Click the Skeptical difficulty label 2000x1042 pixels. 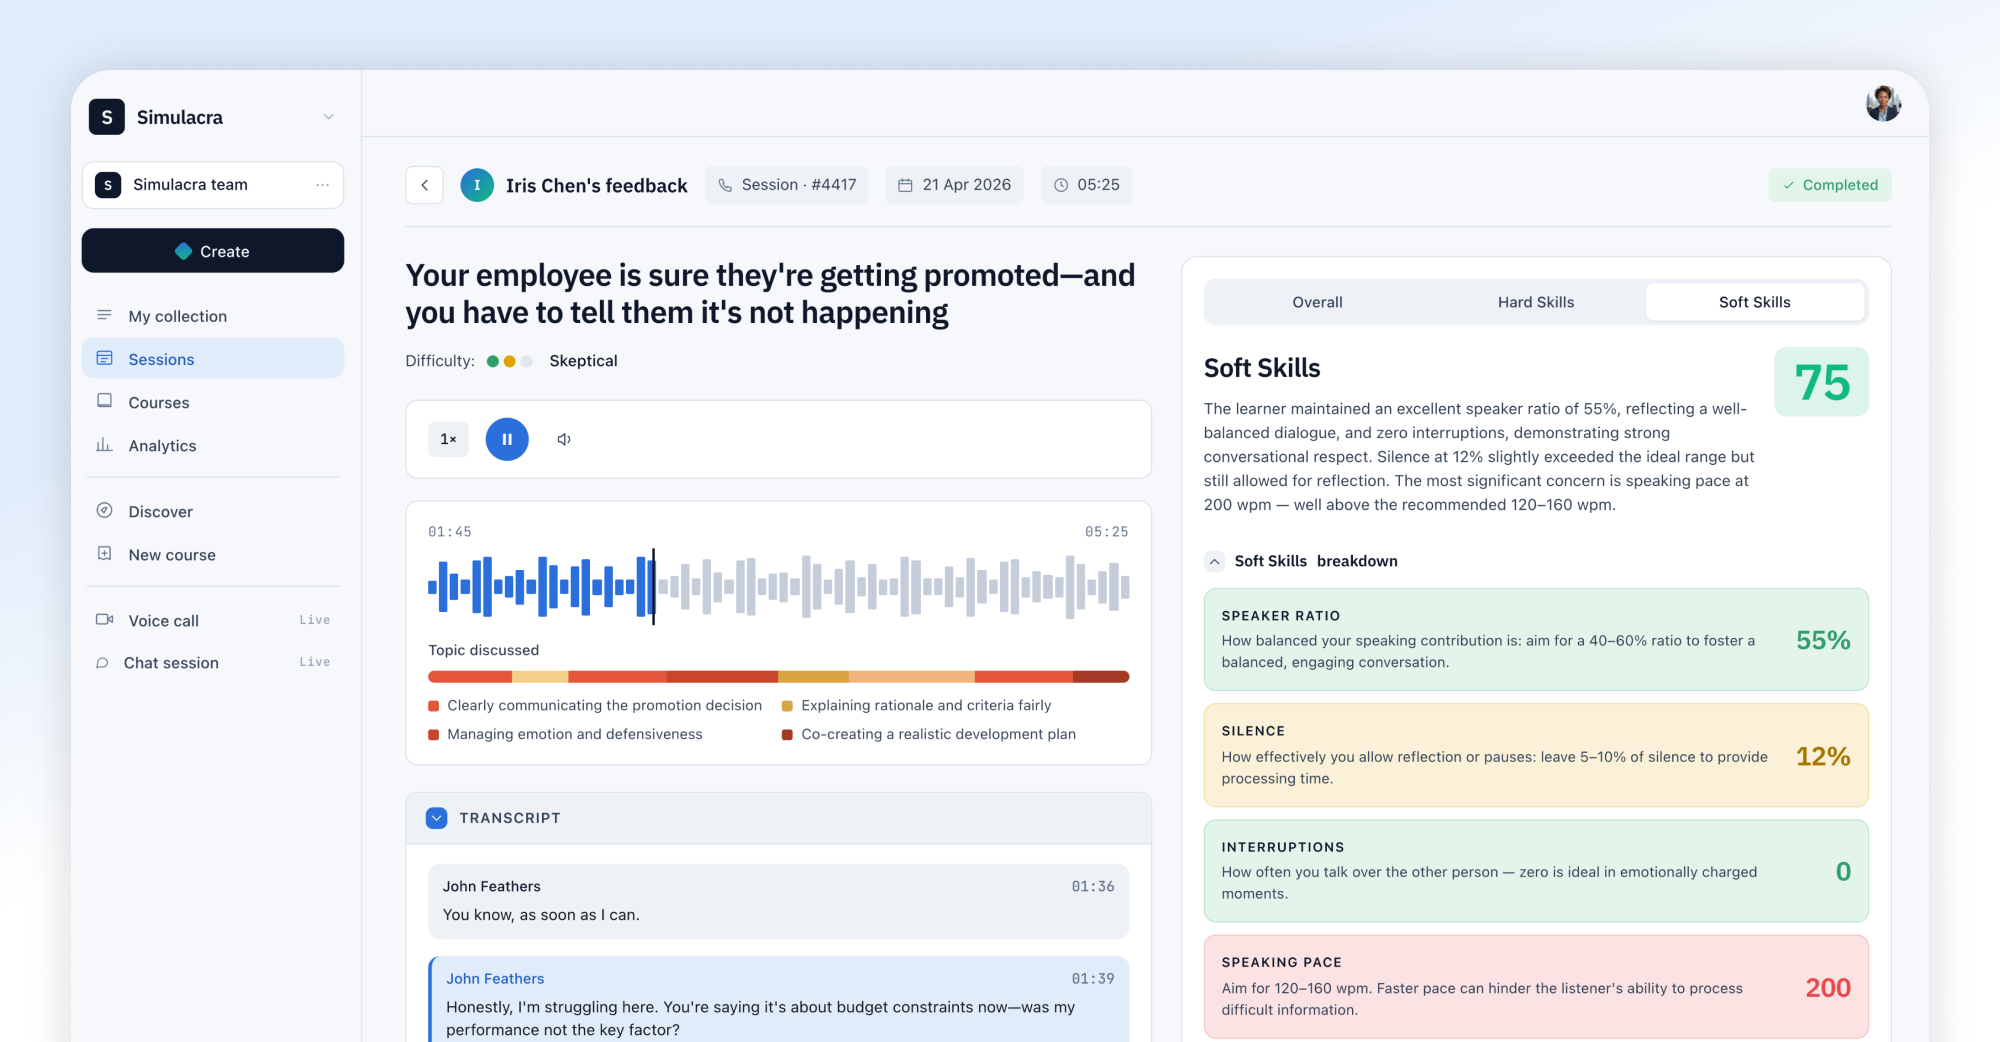tap(583, 361)
